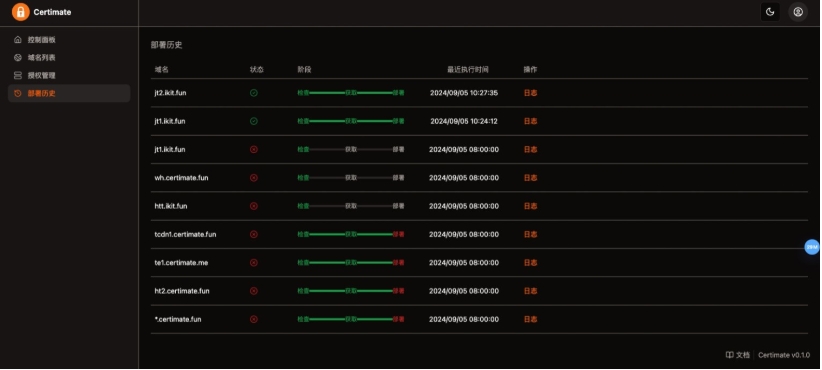Click the red failed icon for *.certimate.fun
The height and width of the screenshot is (370, 822).
click(x=254, y=319)
